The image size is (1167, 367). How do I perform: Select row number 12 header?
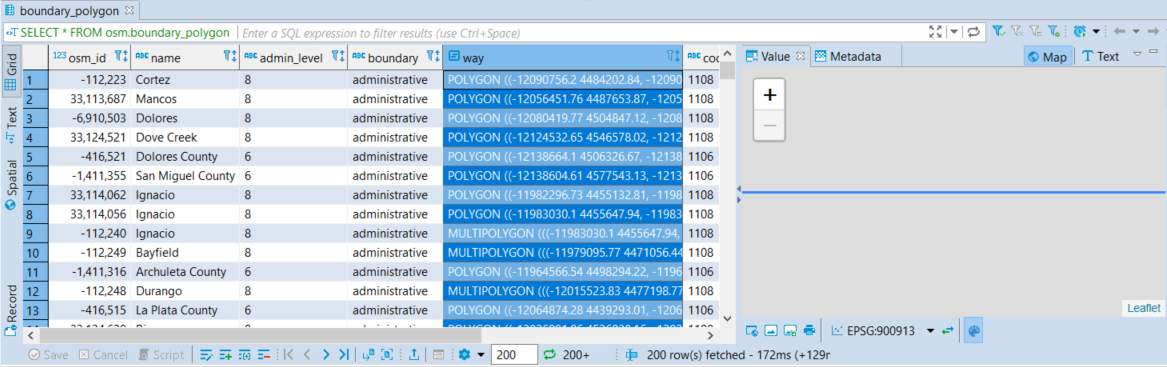[36, 291]
